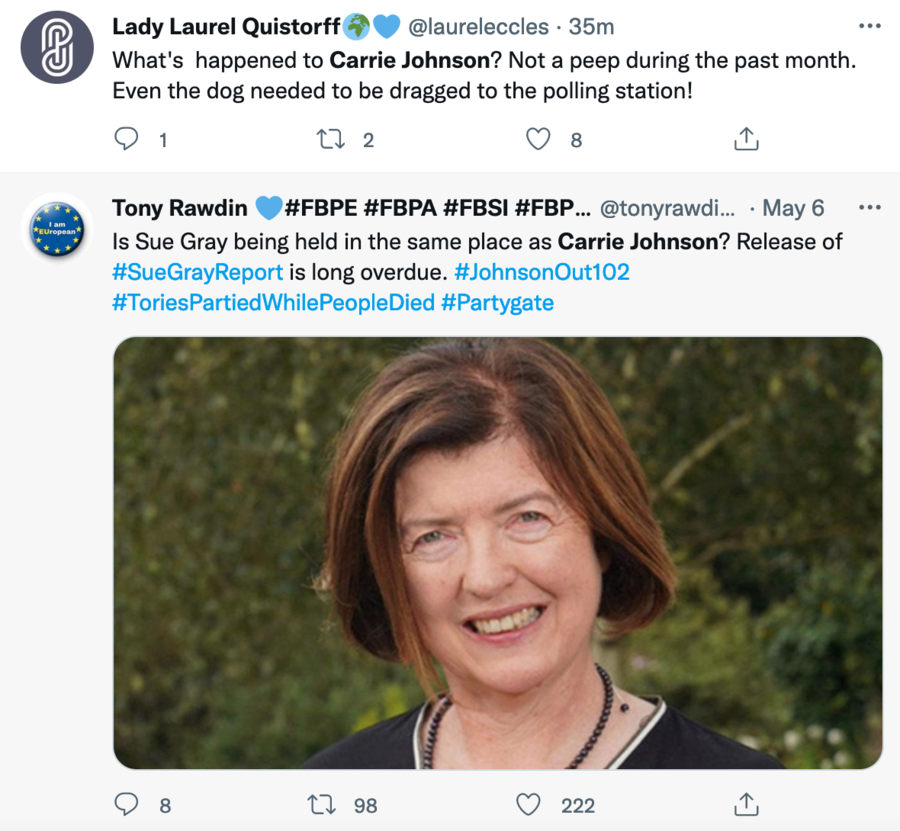Viewport: 900px width, 831px height.
Task: Like Lady Laurel Quistorff's tweet
Action: pyautogui.click(x=538, y=140)
